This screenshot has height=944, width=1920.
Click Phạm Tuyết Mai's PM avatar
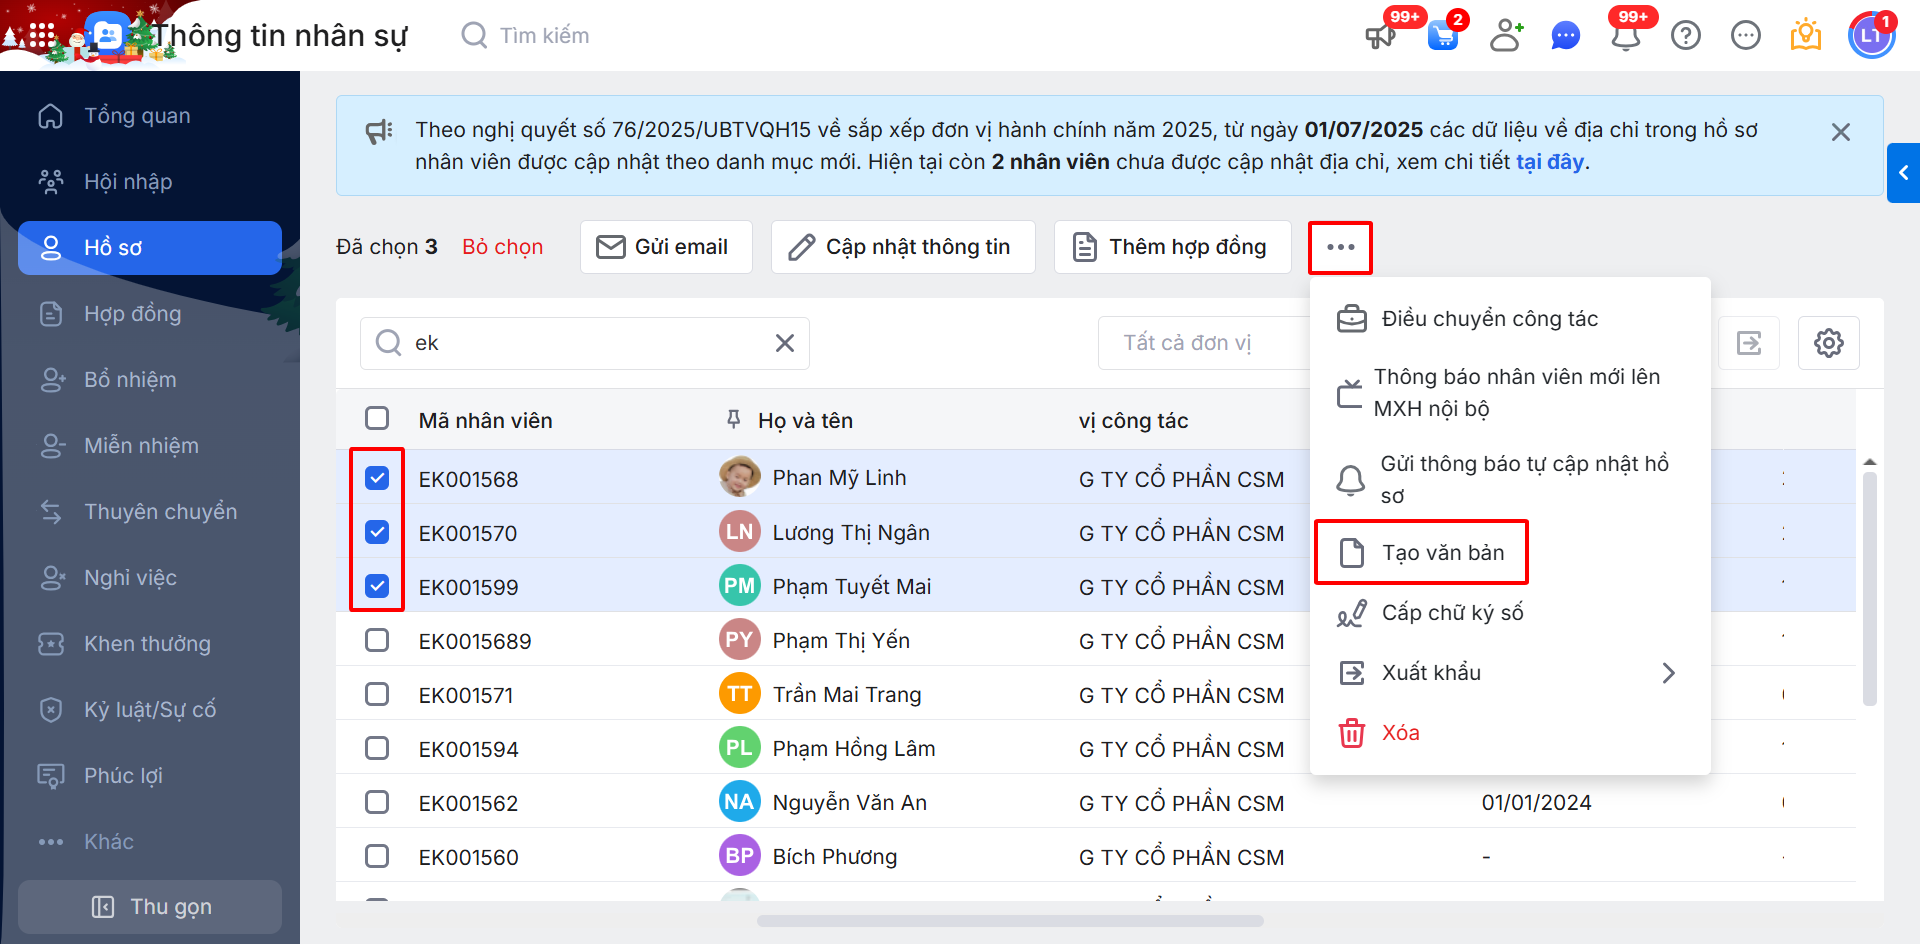point(740,586)
